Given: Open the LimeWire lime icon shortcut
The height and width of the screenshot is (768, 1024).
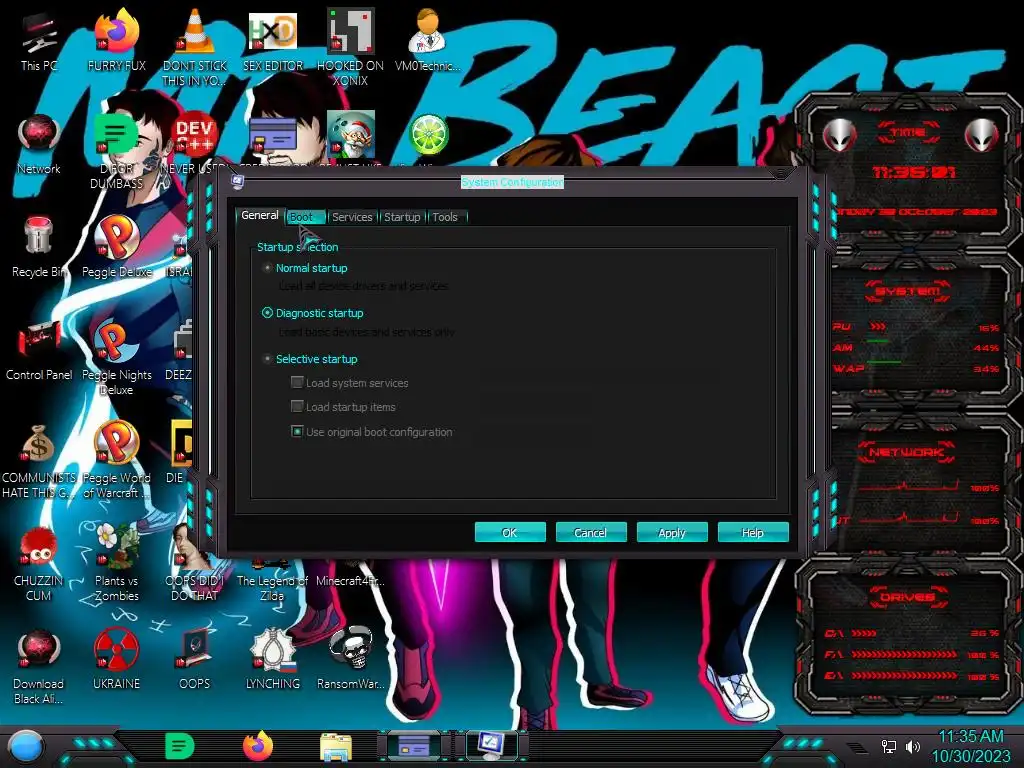Looking at the screenshot, I should click(428, 135).
